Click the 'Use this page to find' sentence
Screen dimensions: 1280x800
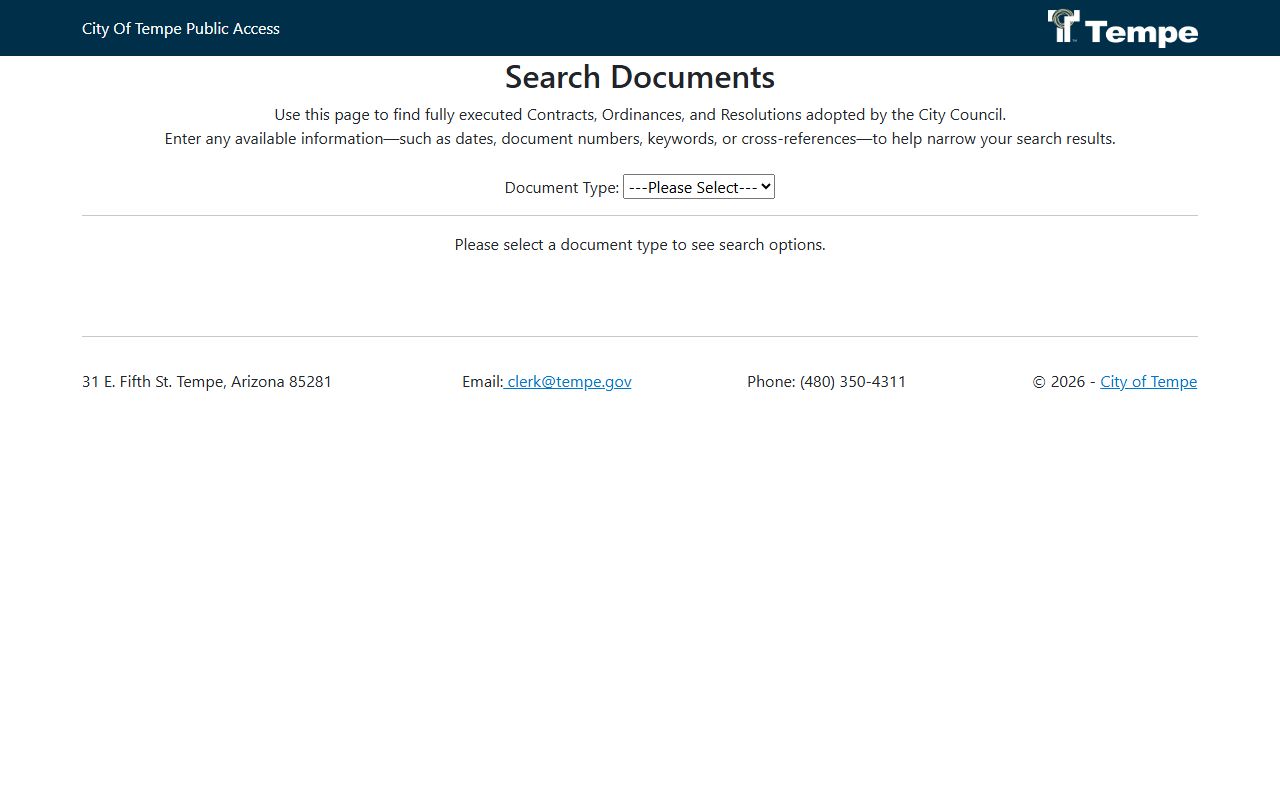[x=640, y=114]
